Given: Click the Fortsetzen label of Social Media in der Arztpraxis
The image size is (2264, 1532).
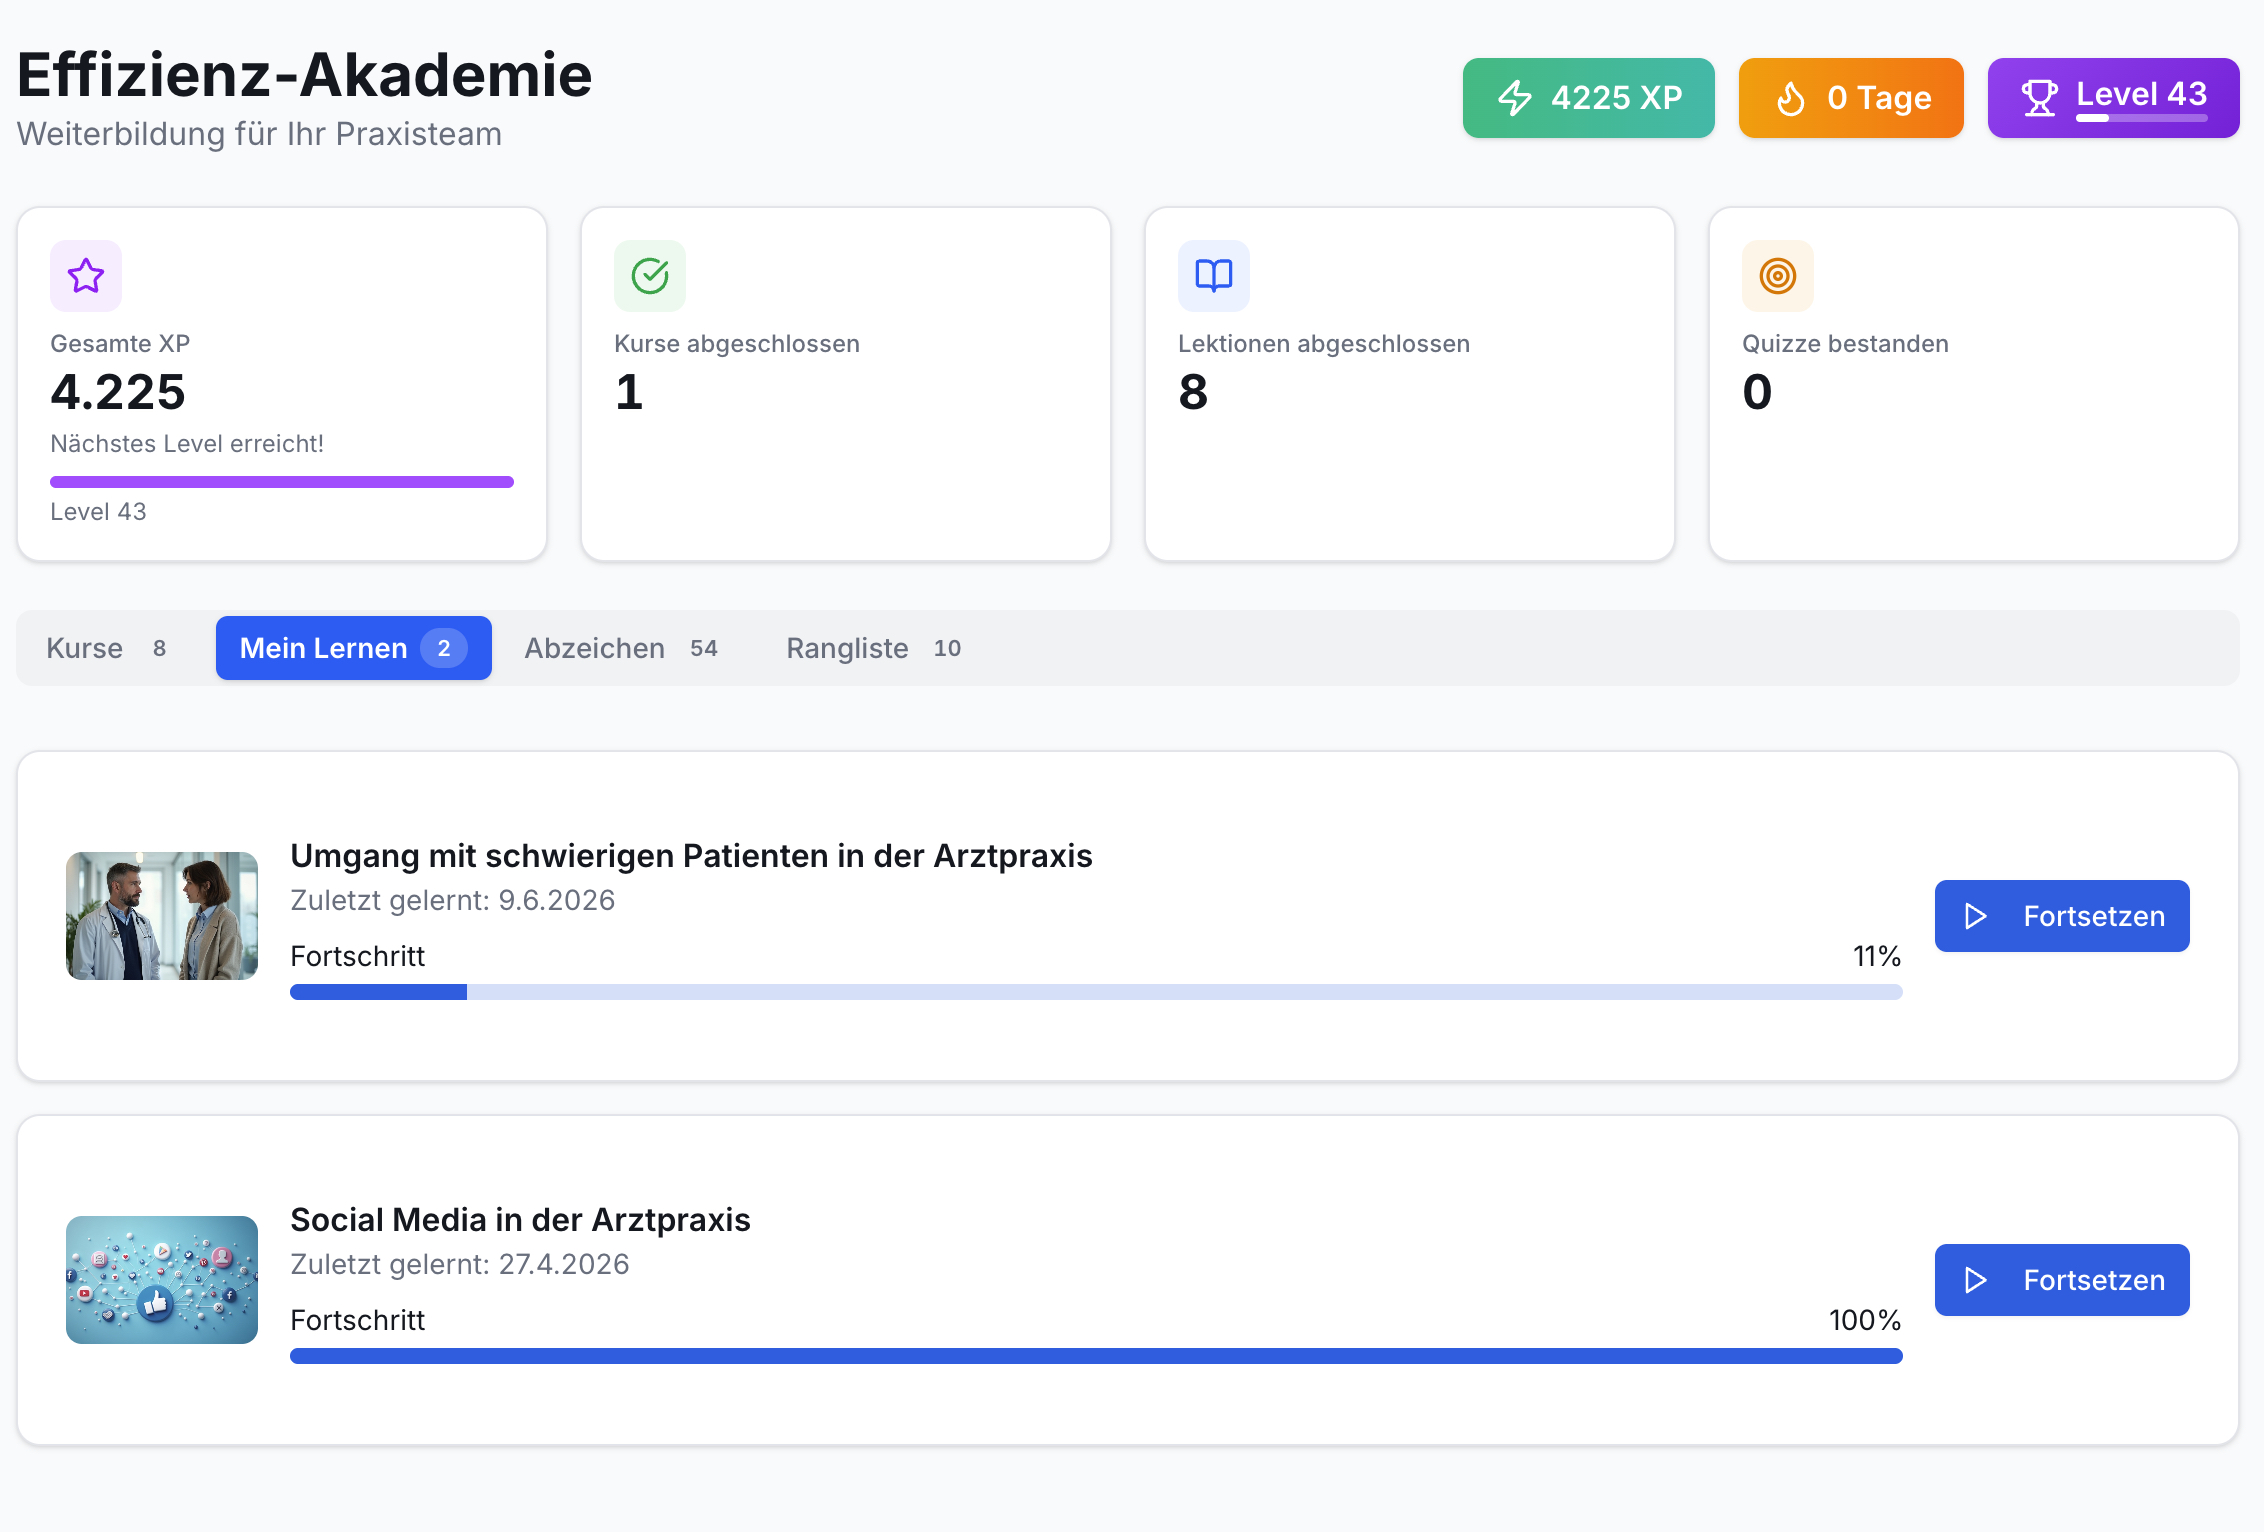Looking at the screenshot, I should (2094, 1280).
